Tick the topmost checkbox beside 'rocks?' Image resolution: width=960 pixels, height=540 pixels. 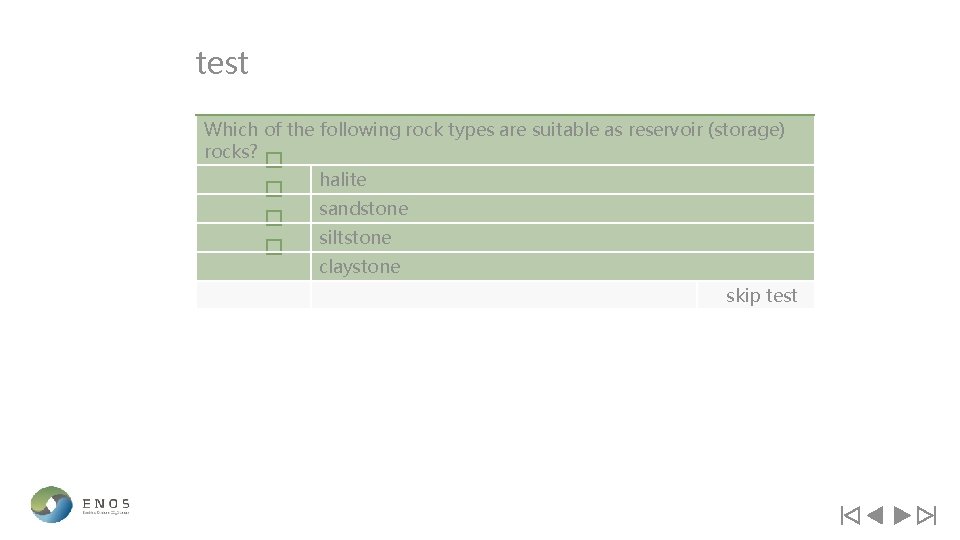click(274, 160)
